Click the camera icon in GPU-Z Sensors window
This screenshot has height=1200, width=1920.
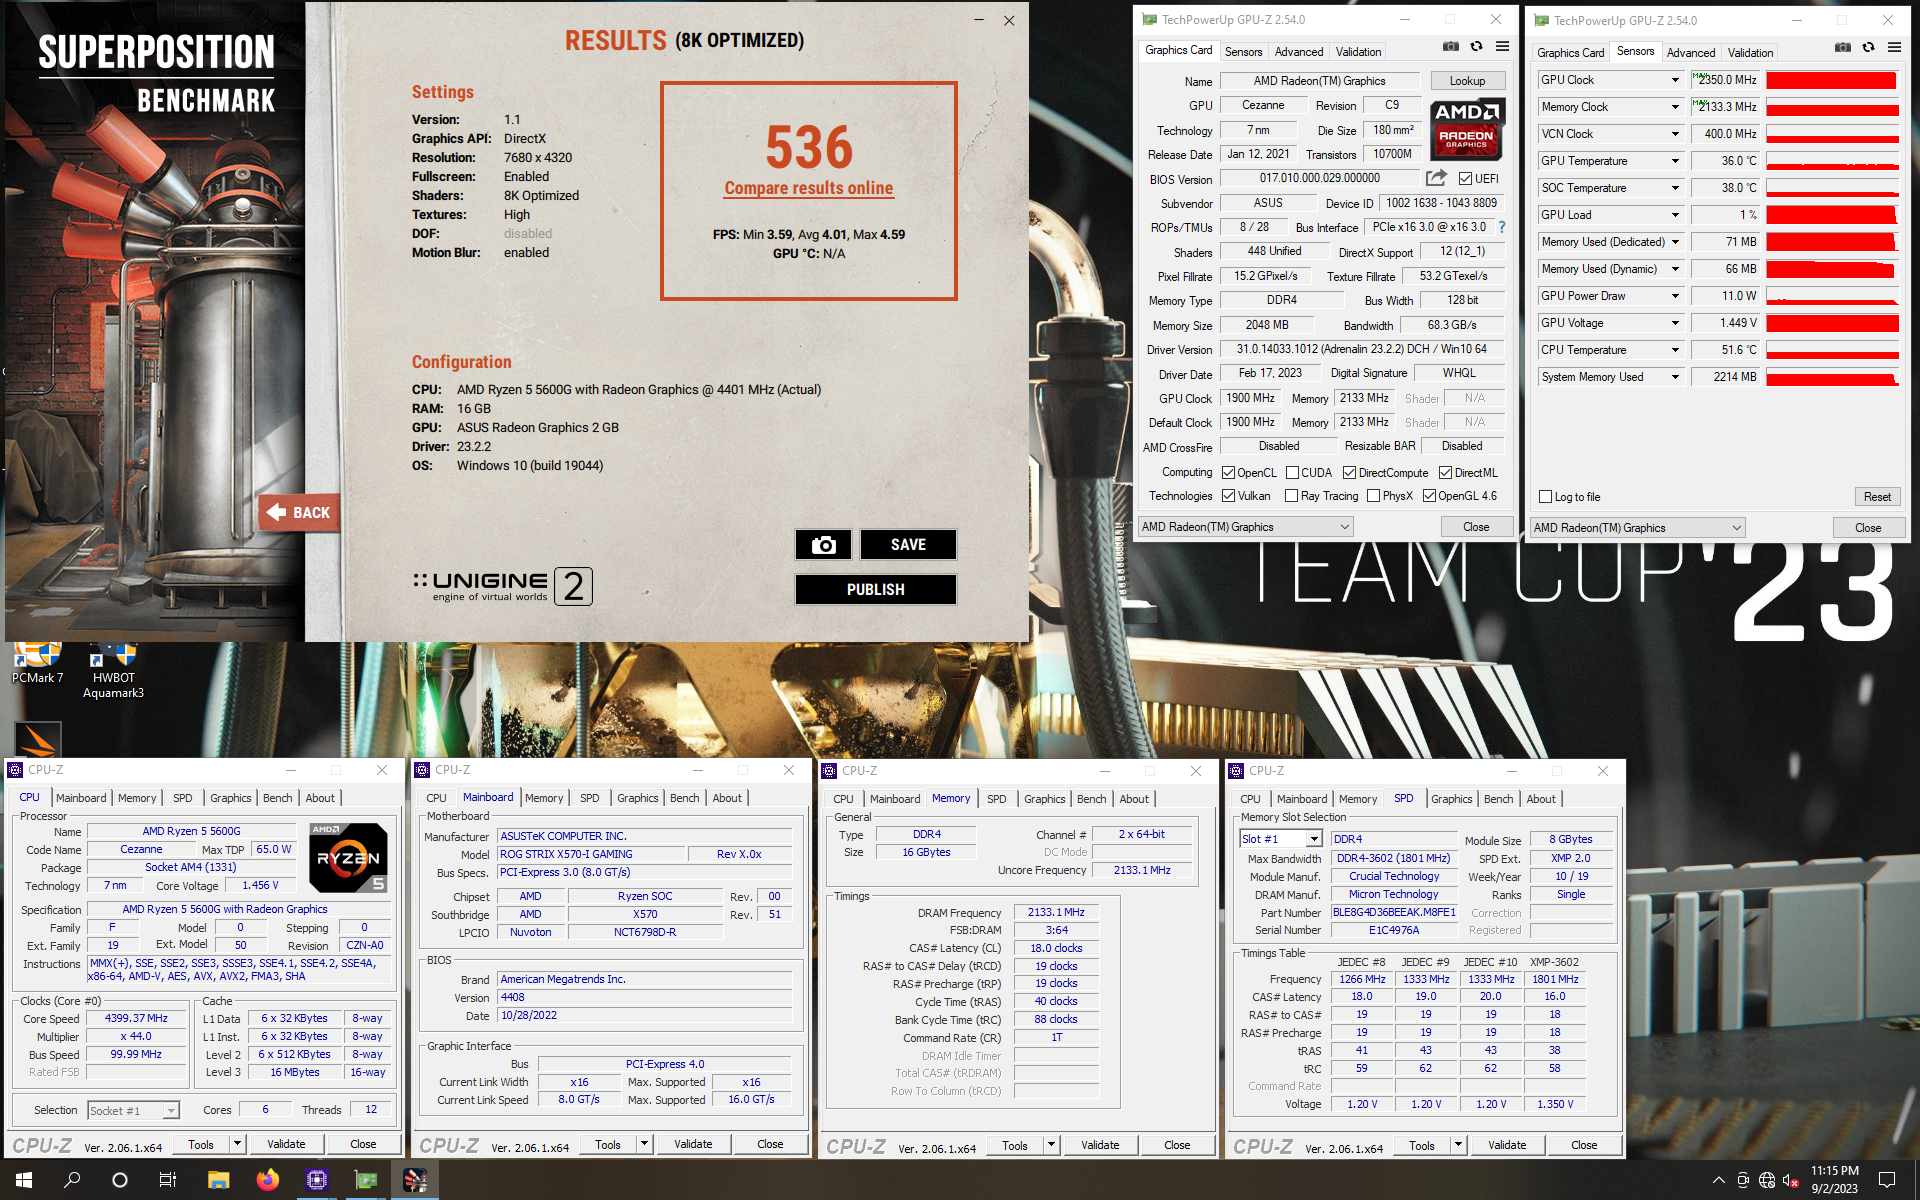(x=1842, y=48)
